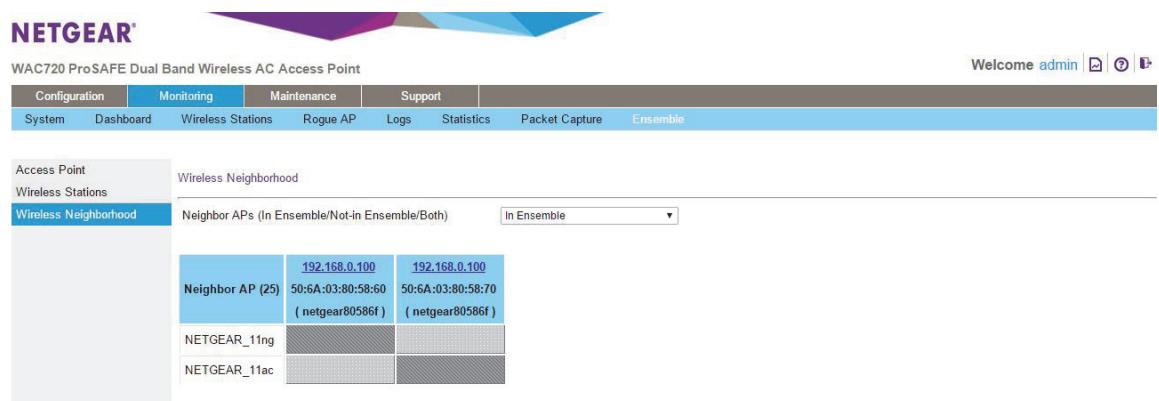This screenshot has height=401, width=1159.
Task: View the Logs submenu
Action: click(x=398, y=119)
